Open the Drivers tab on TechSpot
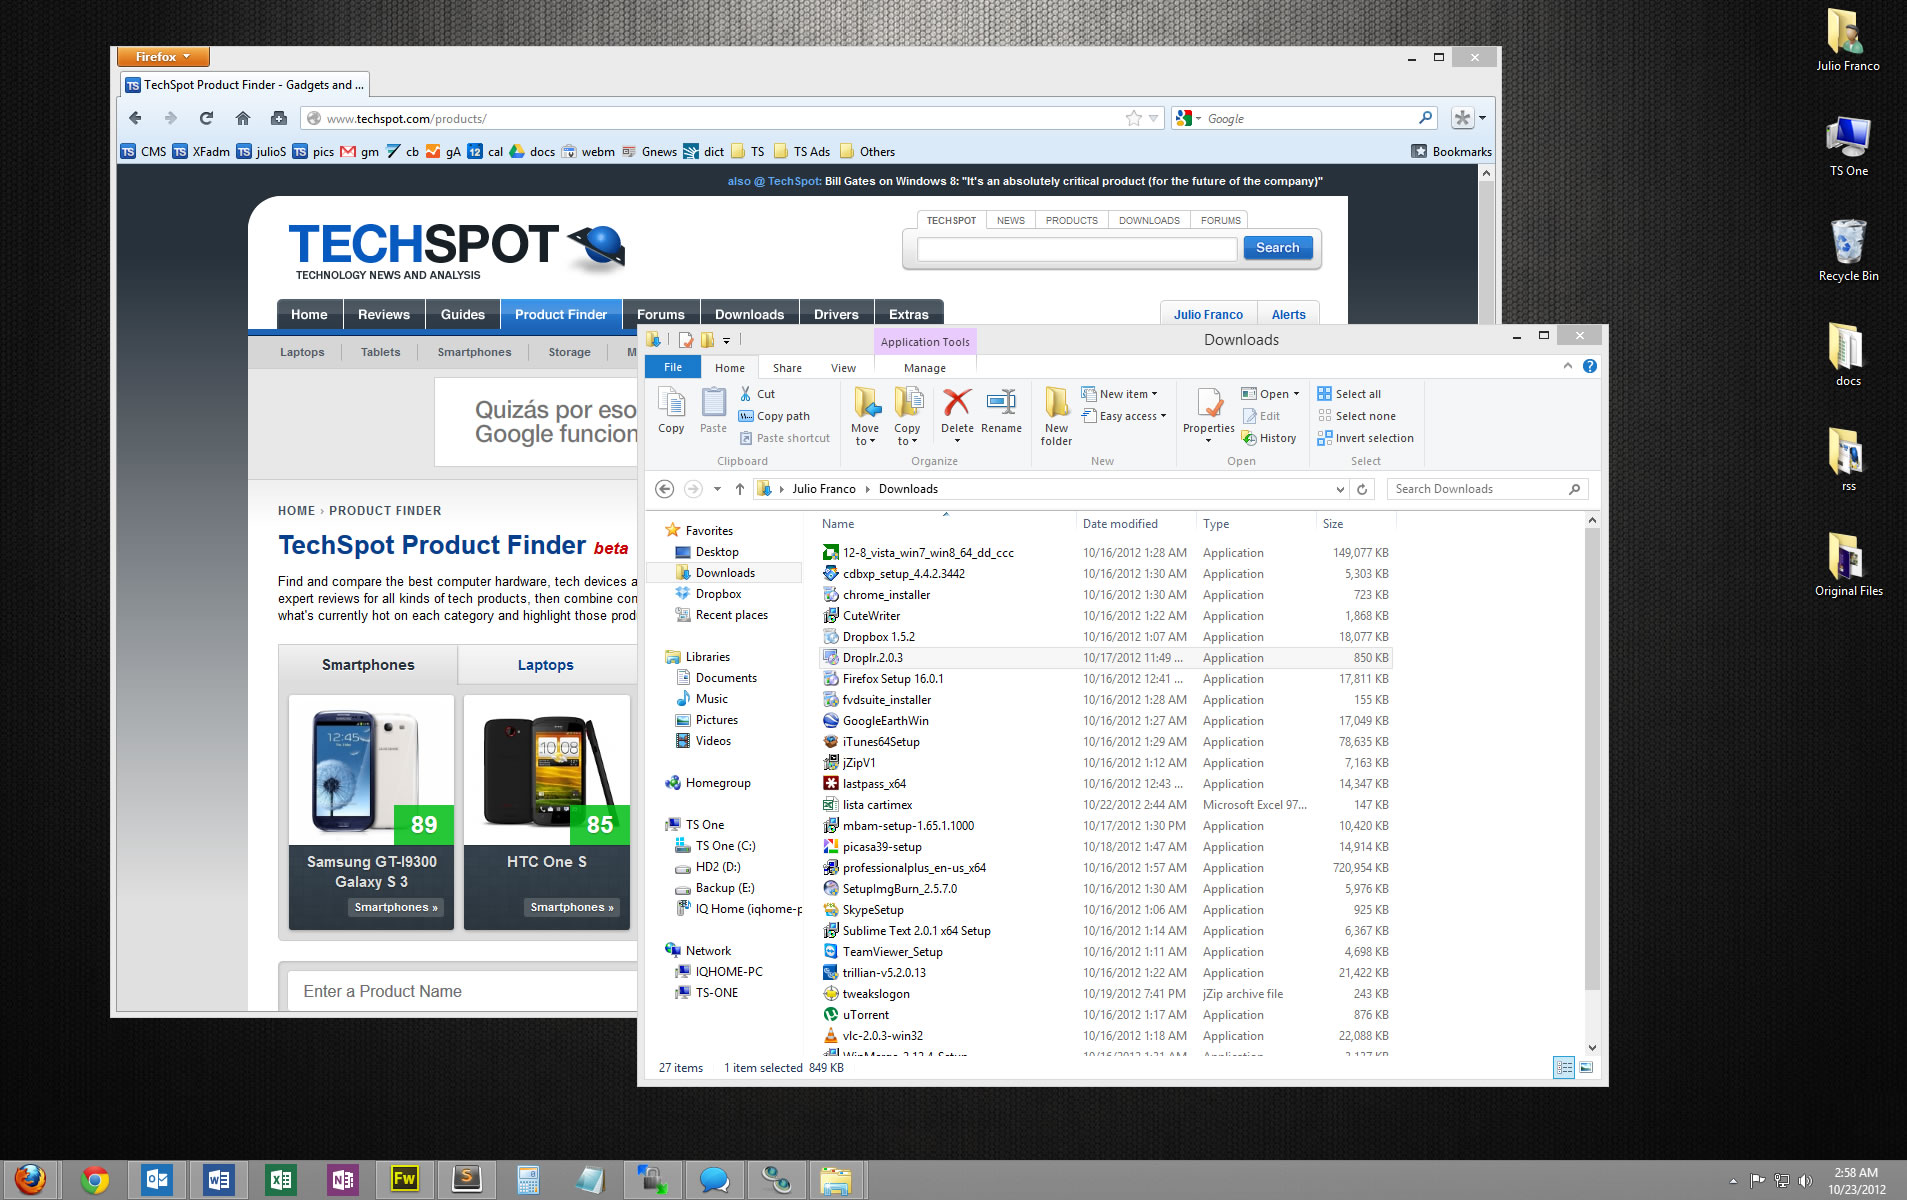Image resolution: width=1907 pixels, height=1200 pixels. click(x=836, y=314)
